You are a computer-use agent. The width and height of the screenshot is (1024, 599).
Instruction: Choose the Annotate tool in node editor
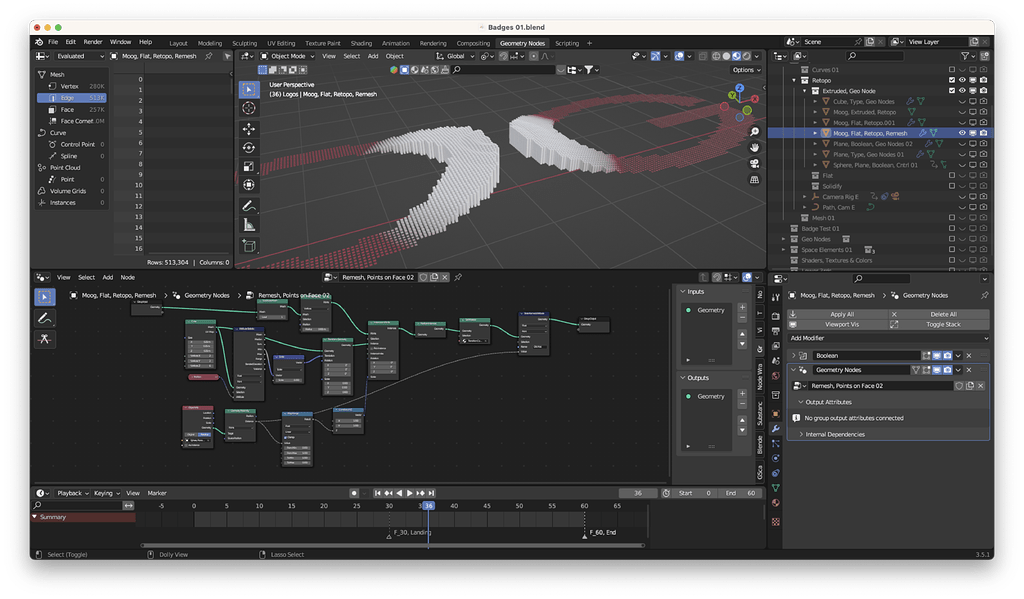(x=44, y=318)
